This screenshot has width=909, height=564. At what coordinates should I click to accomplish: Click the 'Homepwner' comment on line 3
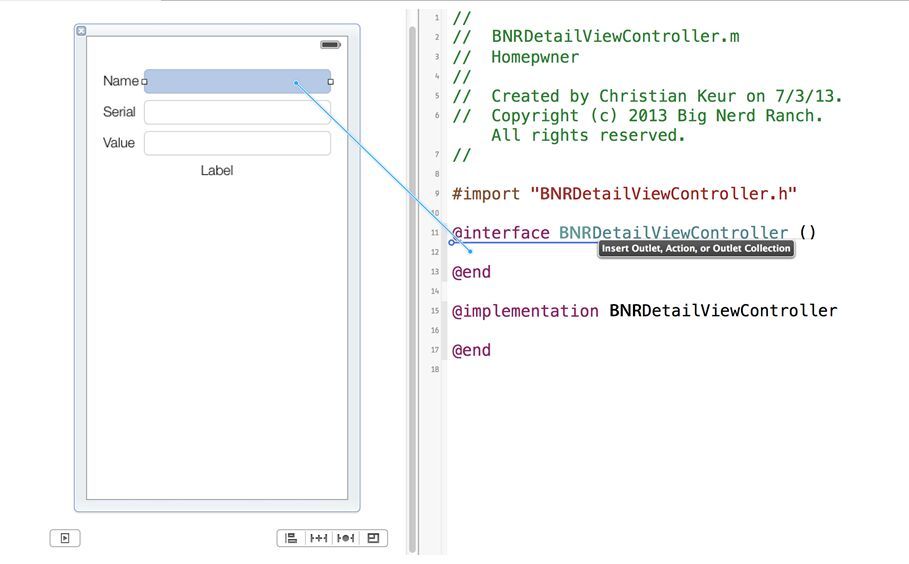[535, 57]
